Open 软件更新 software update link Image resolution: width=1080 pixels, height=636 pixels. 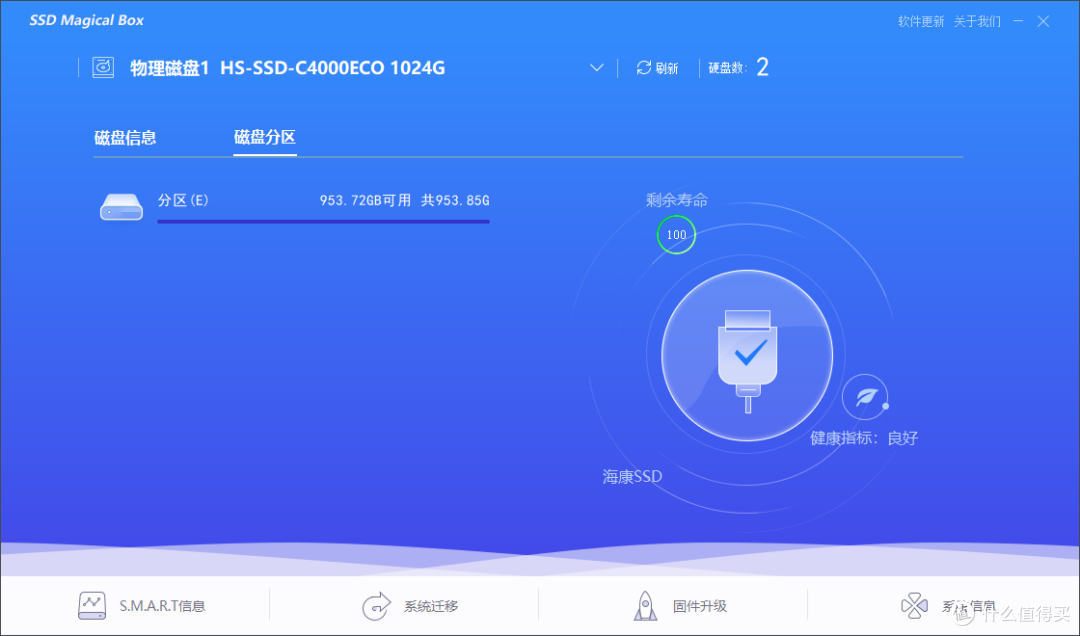921,21
